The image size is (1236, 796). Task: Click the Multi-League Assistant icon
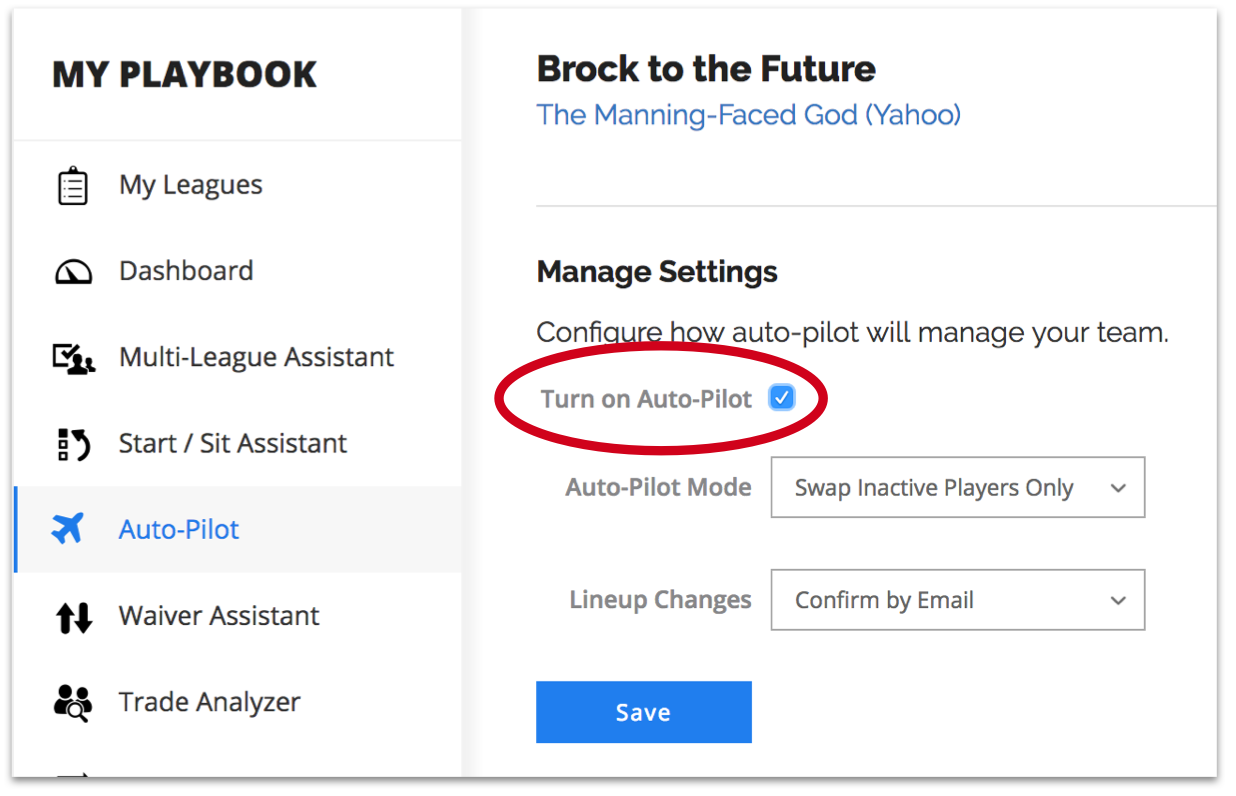(73, 358)
